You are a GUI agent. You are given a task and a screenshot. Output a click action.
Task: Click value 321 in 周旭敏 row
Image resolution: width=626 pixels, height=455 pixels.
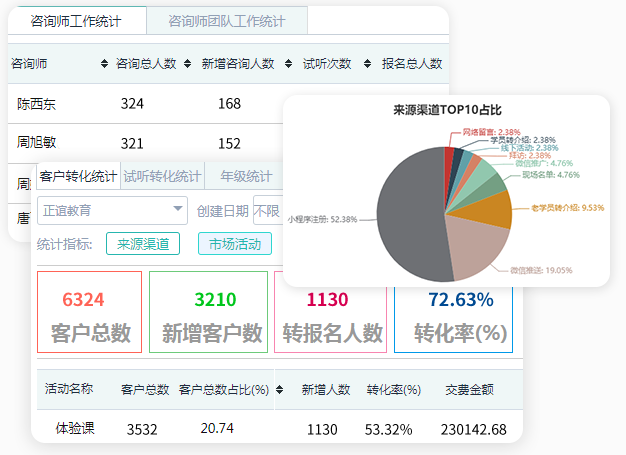(x=132, y=144)
